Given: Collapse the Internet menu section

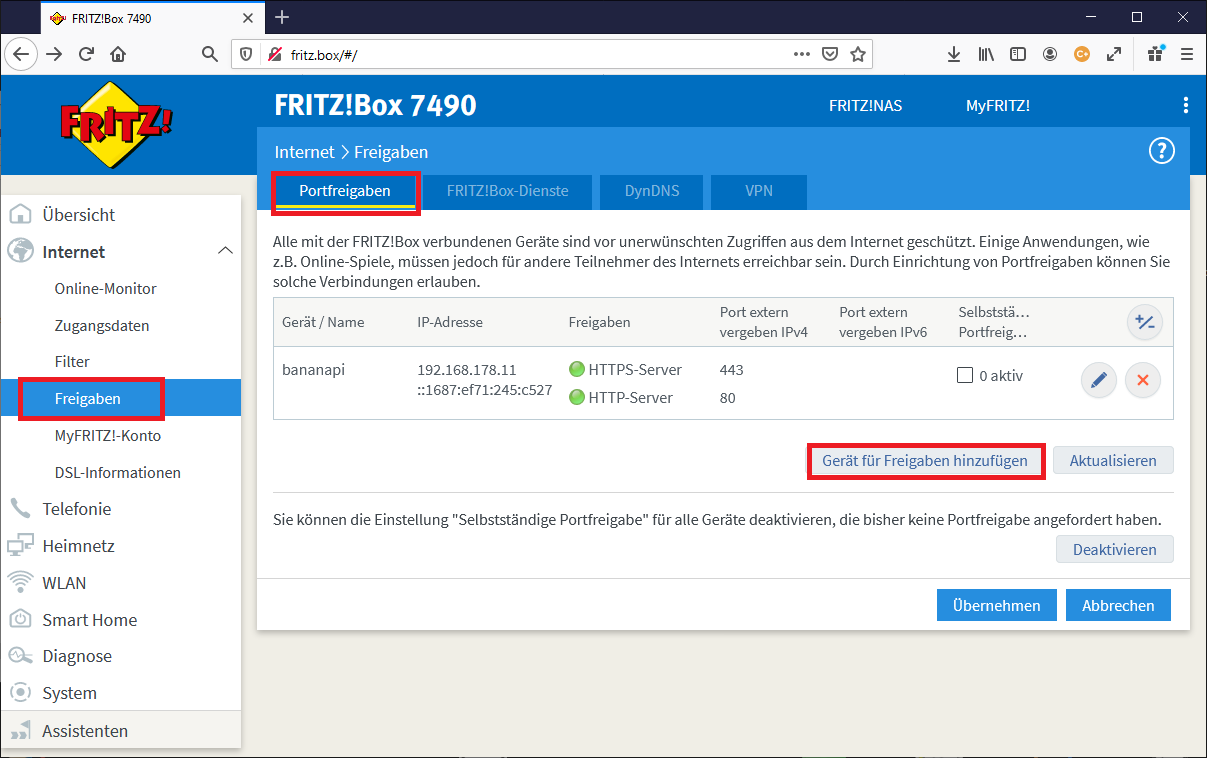Looking at the screenshot, I should (x=226, y=251).
